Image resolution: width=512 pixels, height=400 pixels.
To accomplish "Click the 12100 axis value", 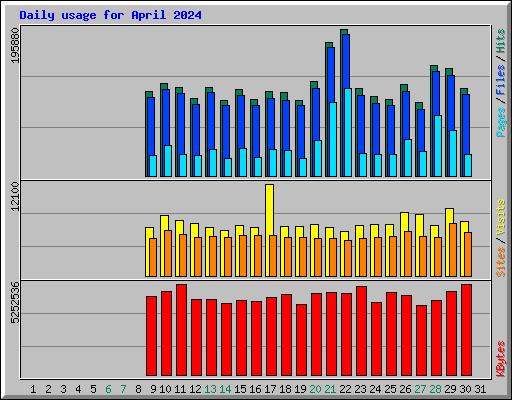I will coord(15,197).
